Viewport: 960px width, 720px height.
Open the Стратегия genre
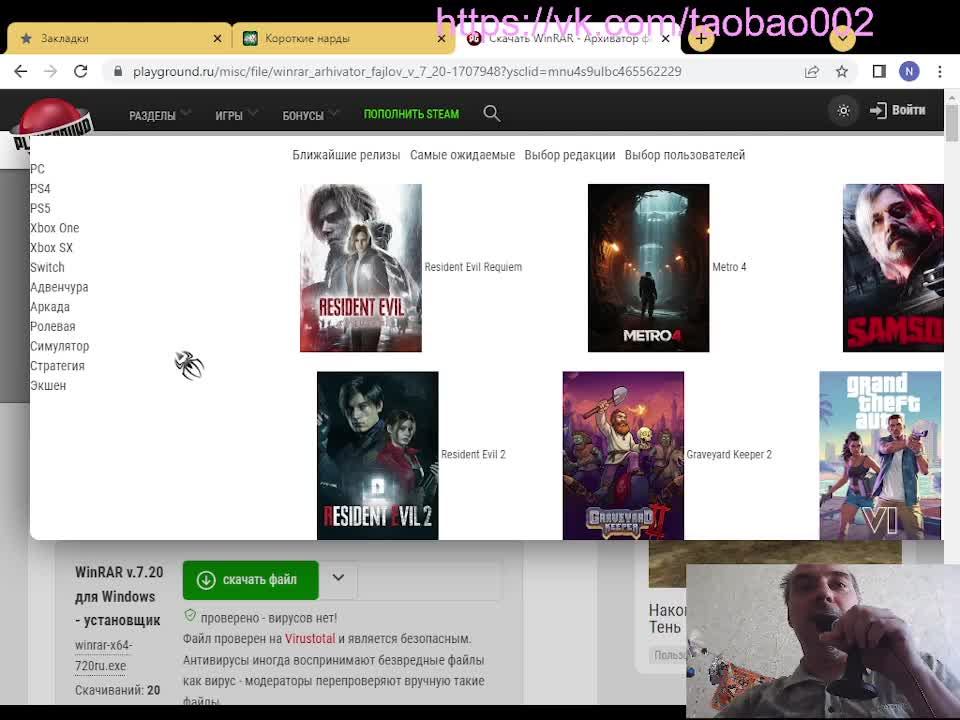58,366
